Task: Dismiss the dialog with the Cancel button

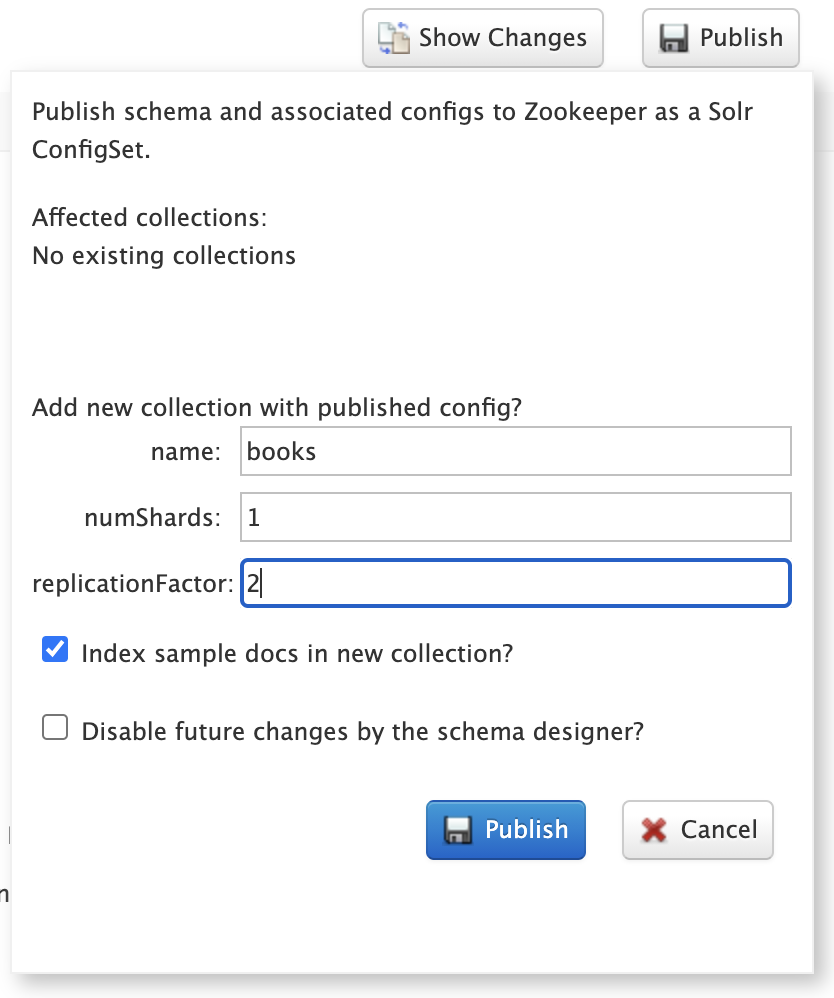Action: (718, 830)
